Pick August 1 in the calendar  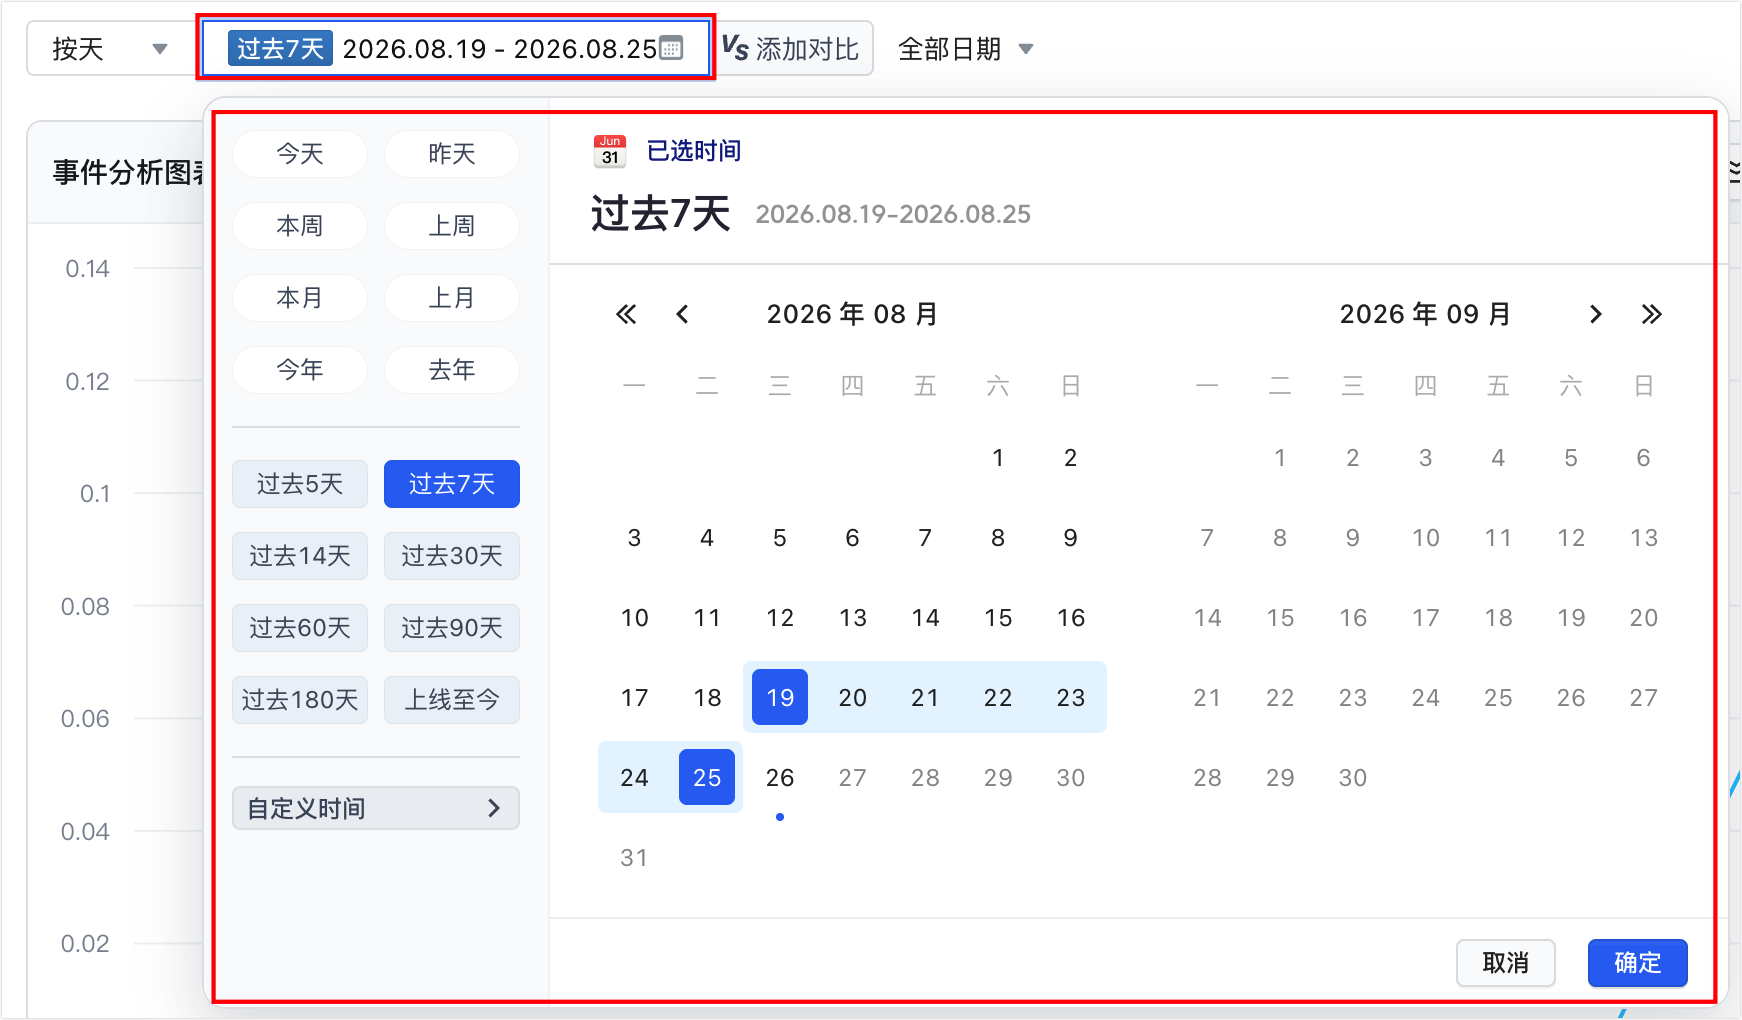tap(998, 457)
